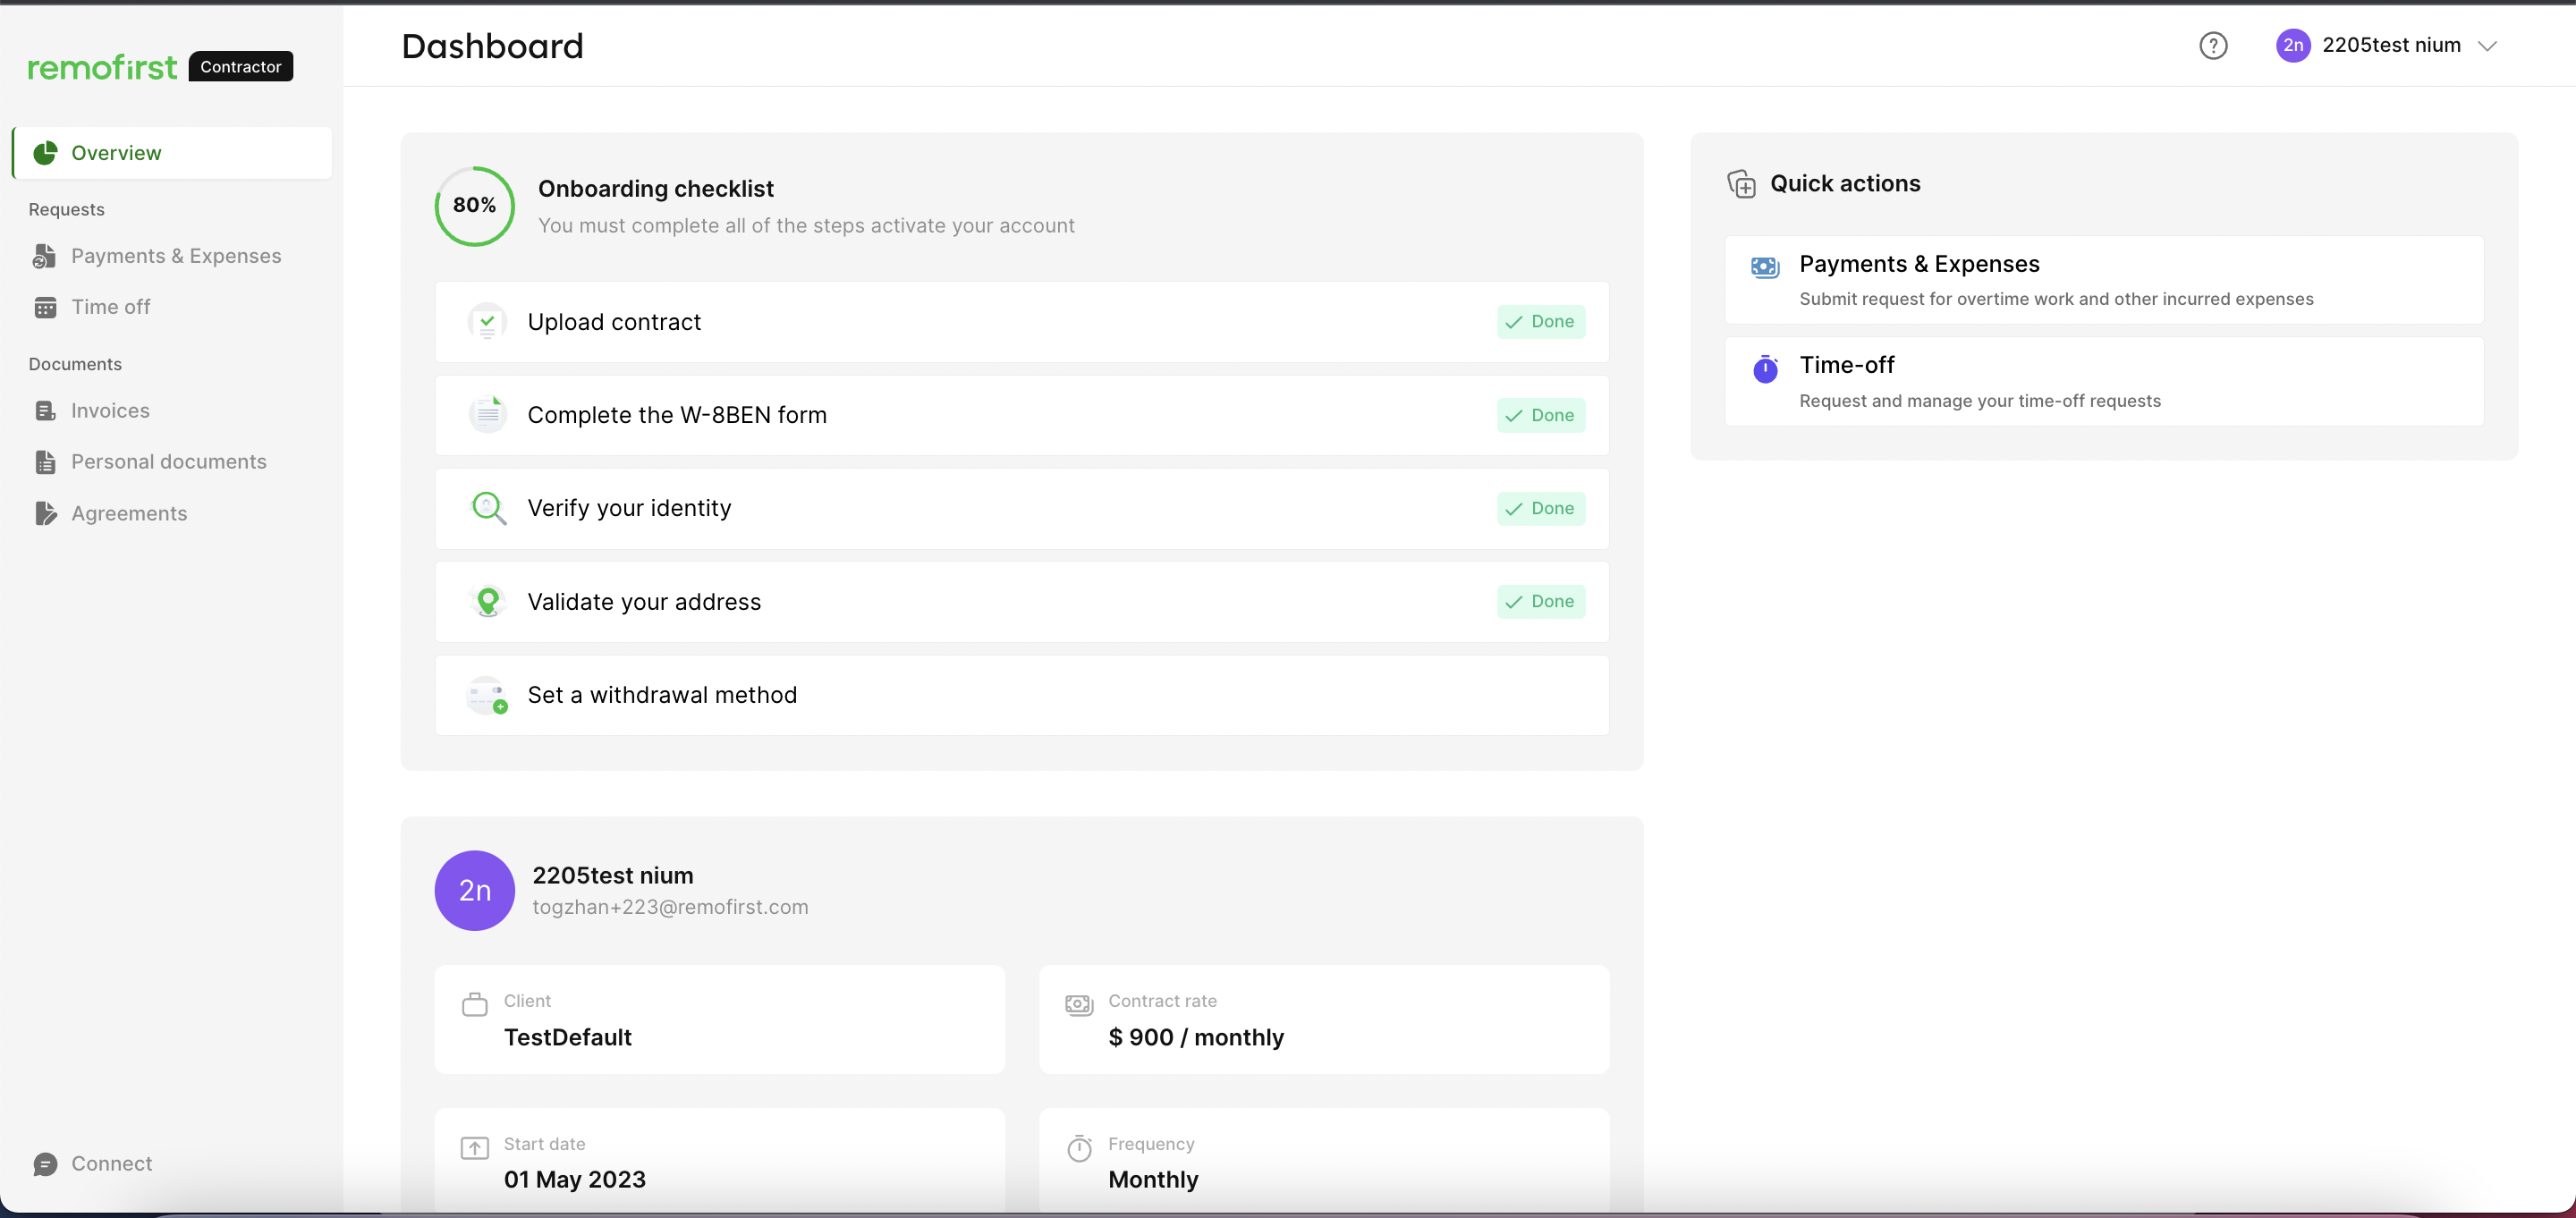Click the Client briefcase icon
Image resolution: width=2576 pixels, height=1218 pixels.
click(474, 1004)
